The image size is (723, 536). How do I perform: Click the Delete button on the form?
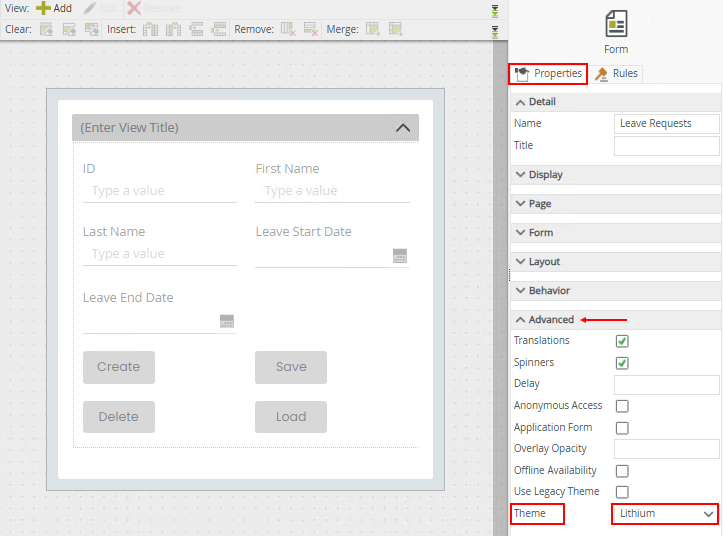(119, 417)
